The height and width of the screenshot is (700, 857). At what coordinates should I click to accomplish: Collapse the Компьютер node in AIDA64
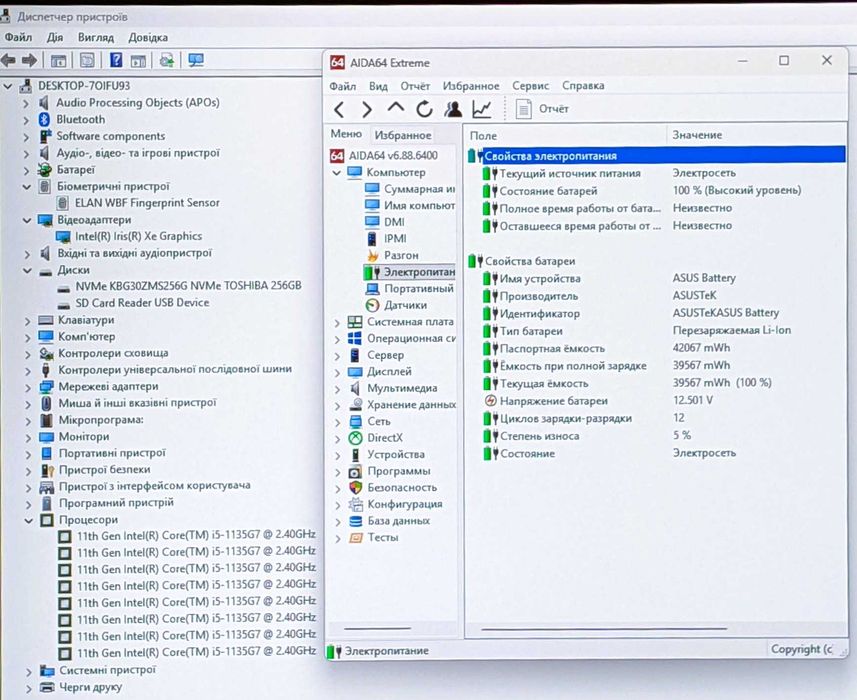337,173
